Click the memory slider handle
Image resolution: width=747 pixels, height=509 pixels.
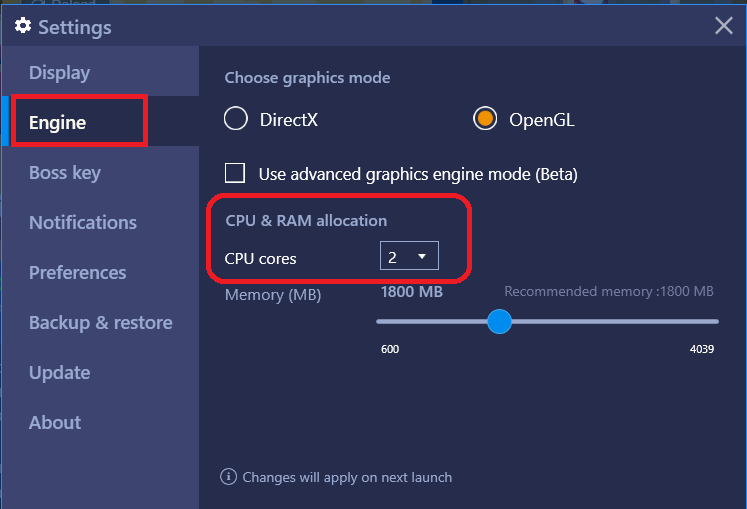click(x=499, y=322)
